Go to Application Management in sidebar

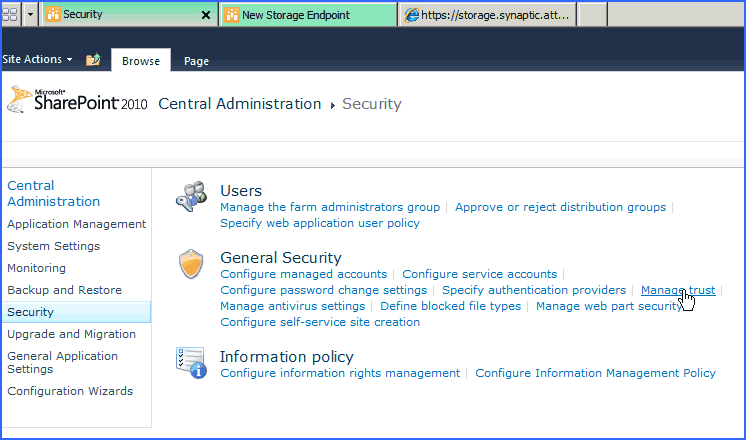tap(76, 224)
